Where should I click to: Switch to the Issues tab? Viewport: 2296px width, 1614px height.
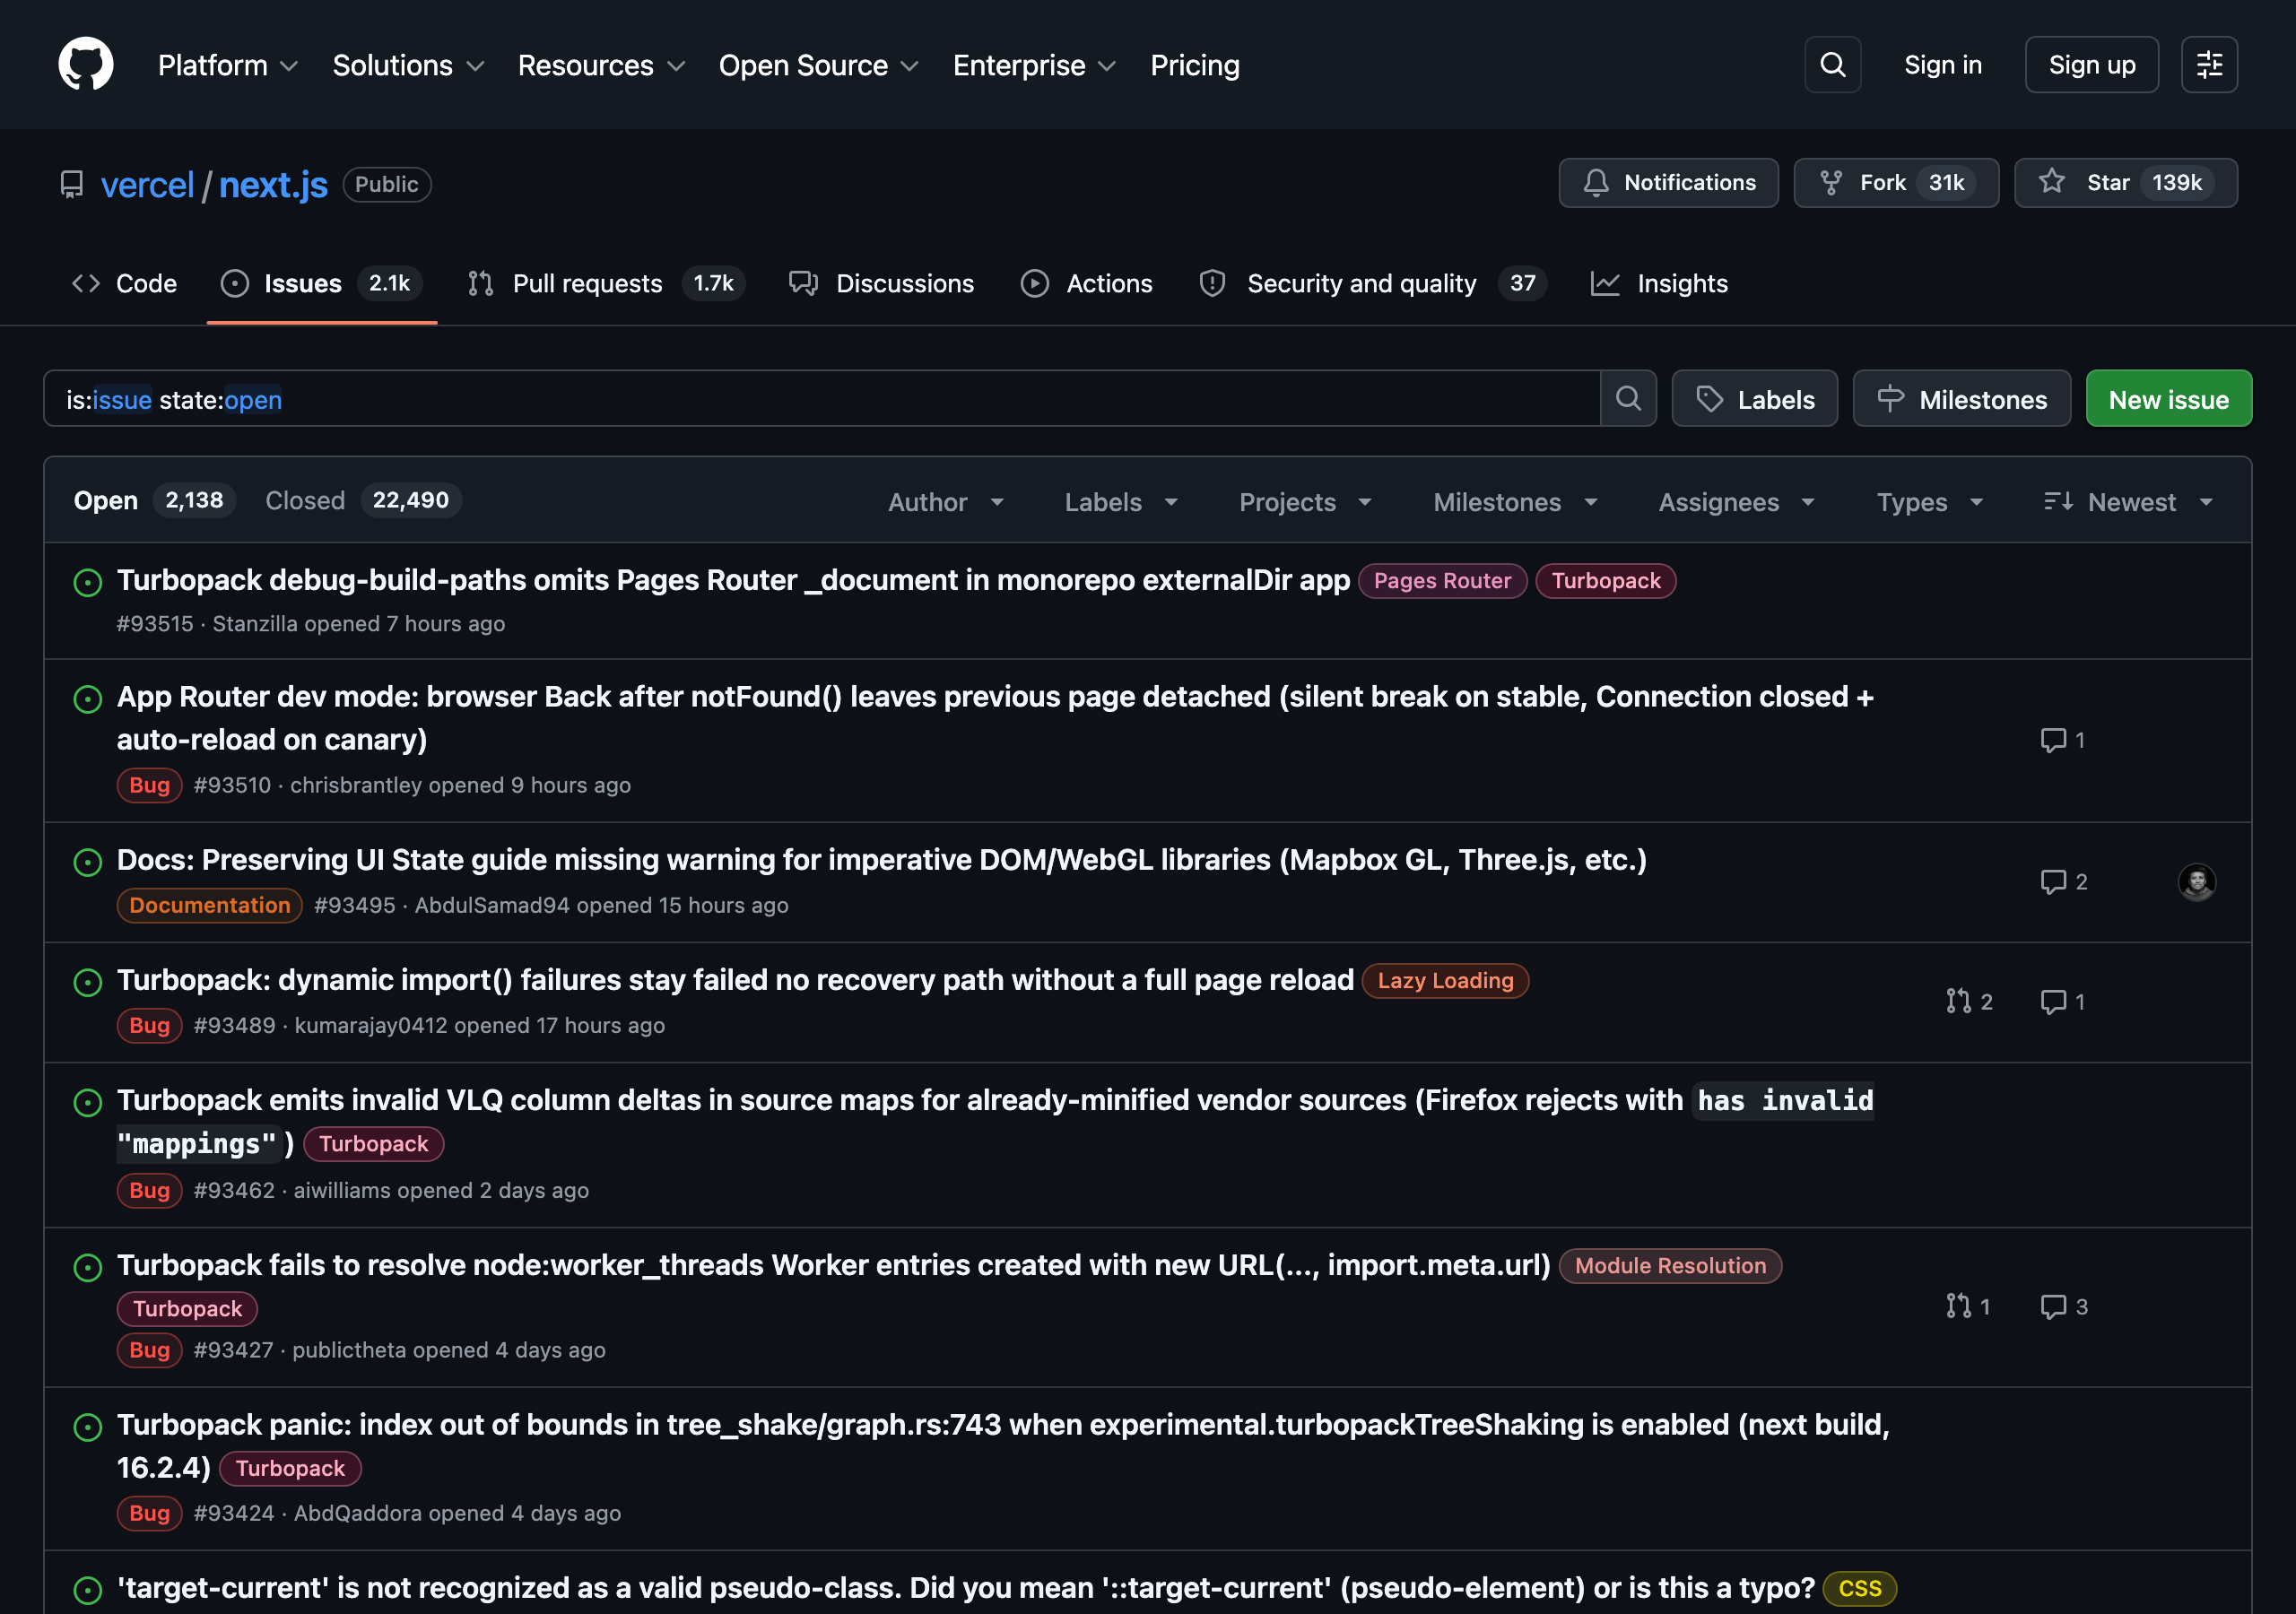[x=322, y=284]
